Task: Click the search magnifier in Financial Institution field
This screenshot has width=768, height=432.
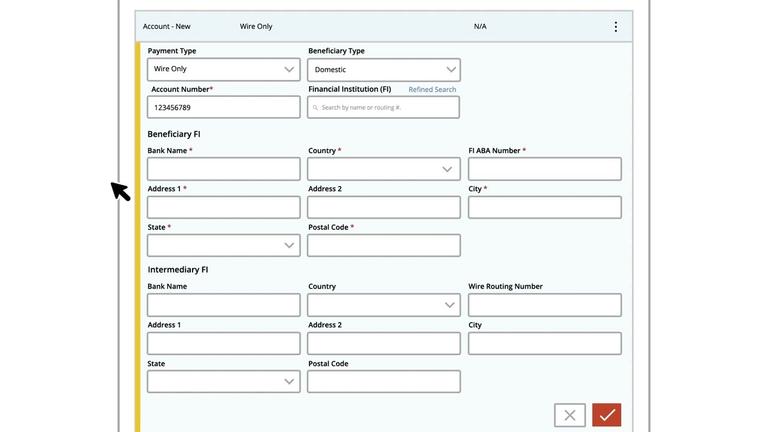Action: coord(315,108)
